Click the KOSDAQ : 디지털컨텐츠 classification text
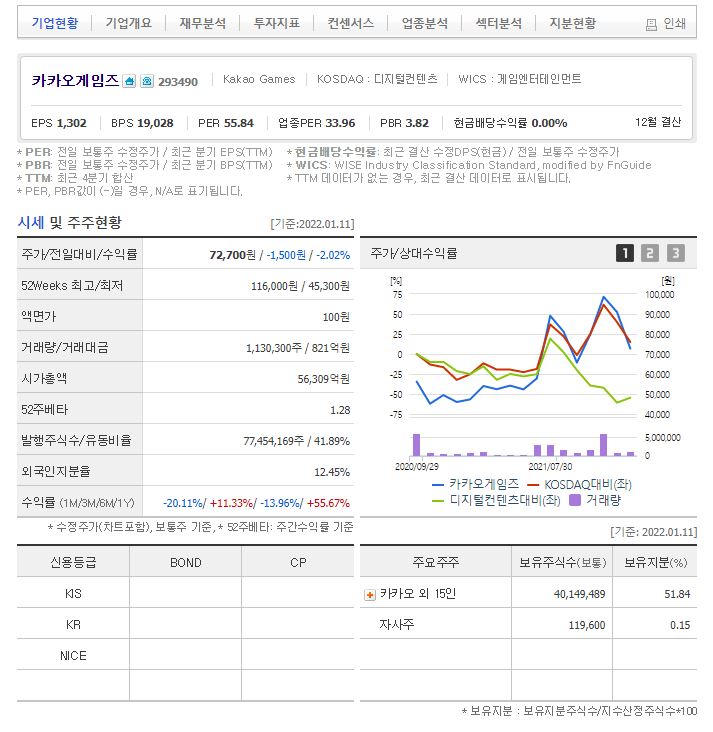 click(377, 79)
